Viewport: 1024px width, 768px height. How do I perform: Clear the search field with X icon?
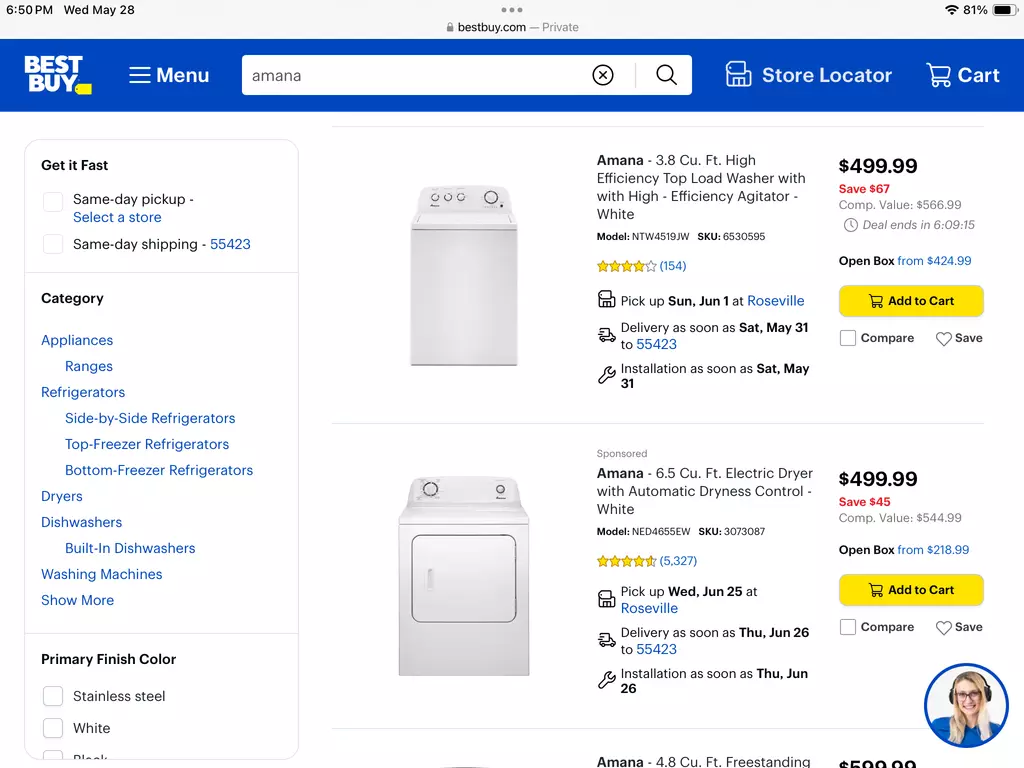pos(603,75)
